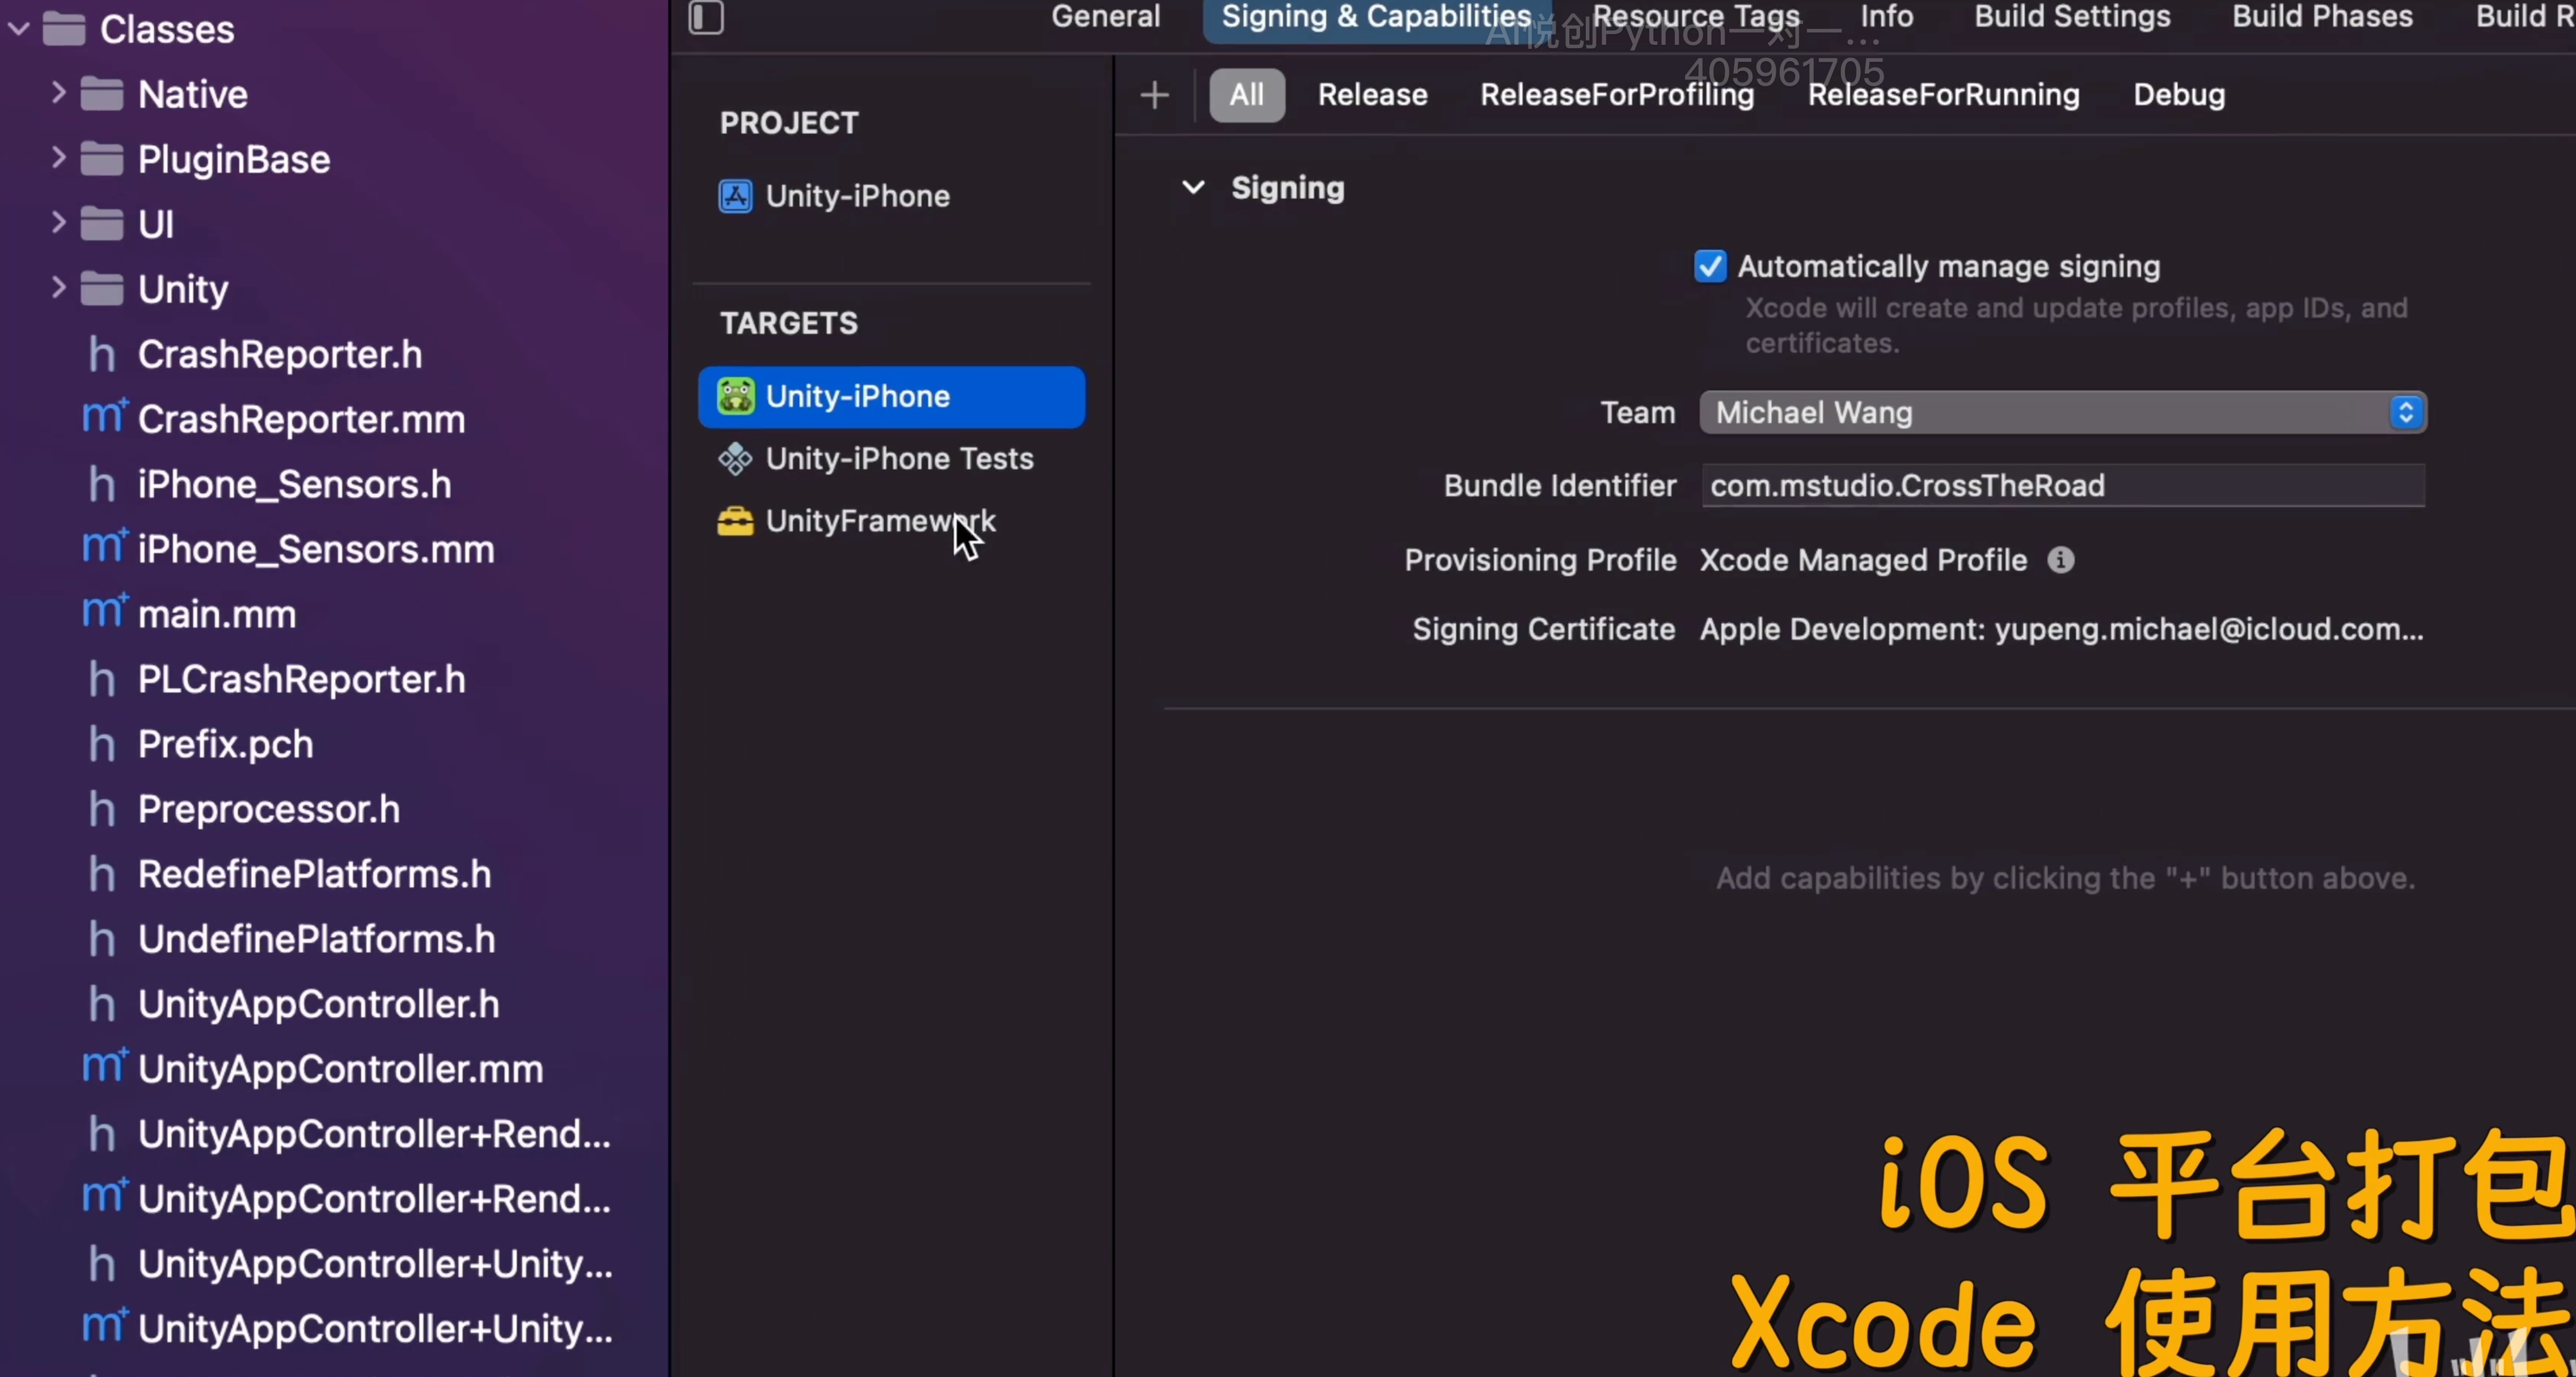
Task: Click main.mm source file icon
Action: pyautogui.click(x=104, y=612)
